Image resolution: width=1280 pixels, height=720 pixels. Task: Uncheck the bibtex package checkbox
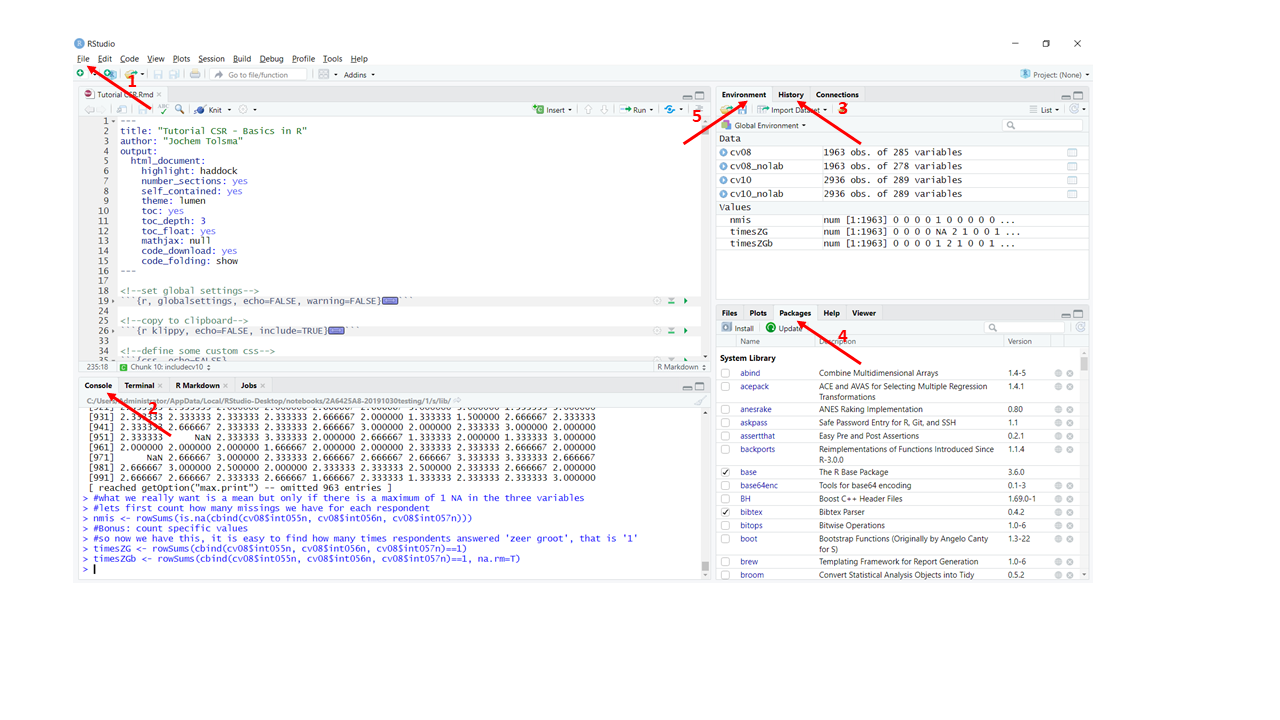click(x=725, y=512)
